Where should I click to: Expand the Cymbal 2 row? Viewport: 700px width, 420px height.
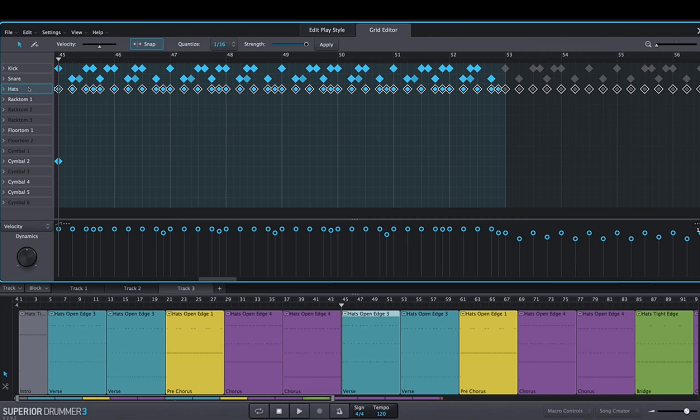pyautogui.click(x=4, y=161)
